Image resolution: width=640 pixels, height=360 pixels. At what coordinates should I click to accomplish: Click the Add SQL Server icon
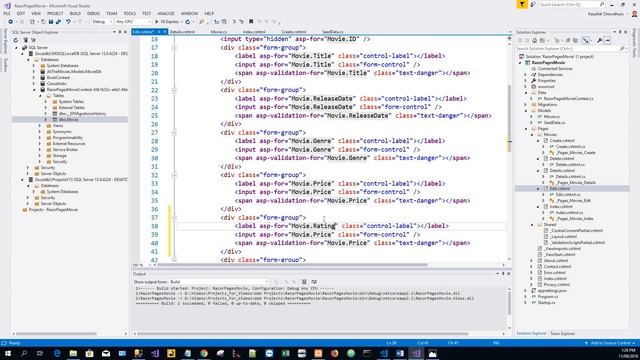pos(25,40)
